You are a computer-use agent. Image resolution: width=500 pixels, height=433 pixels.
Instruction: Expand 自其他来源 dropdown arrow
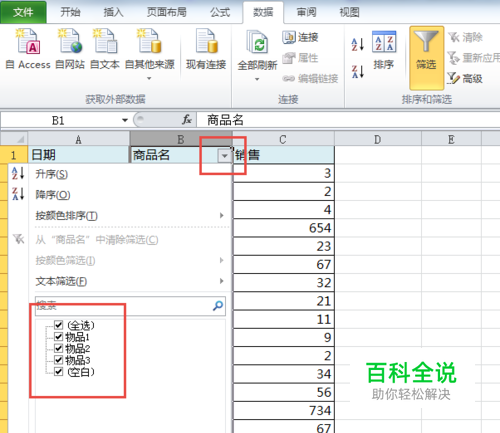(x=149, y=79)
